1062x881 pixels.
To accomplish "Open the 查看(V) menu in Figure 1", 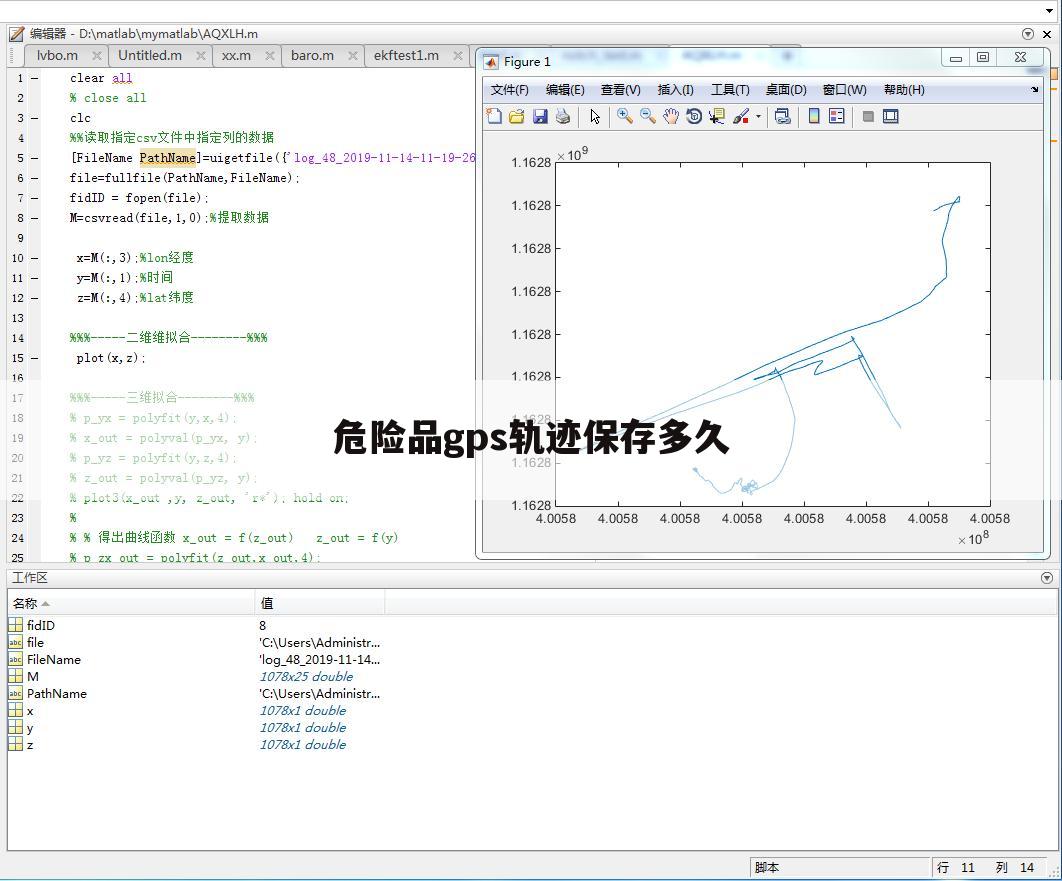I will click(620, 90).
